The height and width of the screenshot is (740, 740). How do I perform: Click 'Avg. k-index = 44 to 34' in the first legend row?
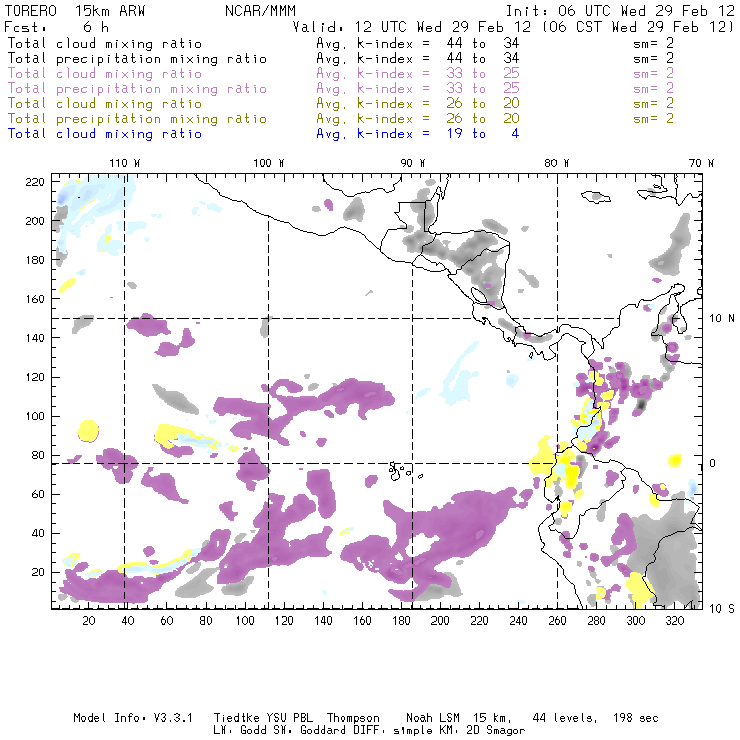click(418, 43)
